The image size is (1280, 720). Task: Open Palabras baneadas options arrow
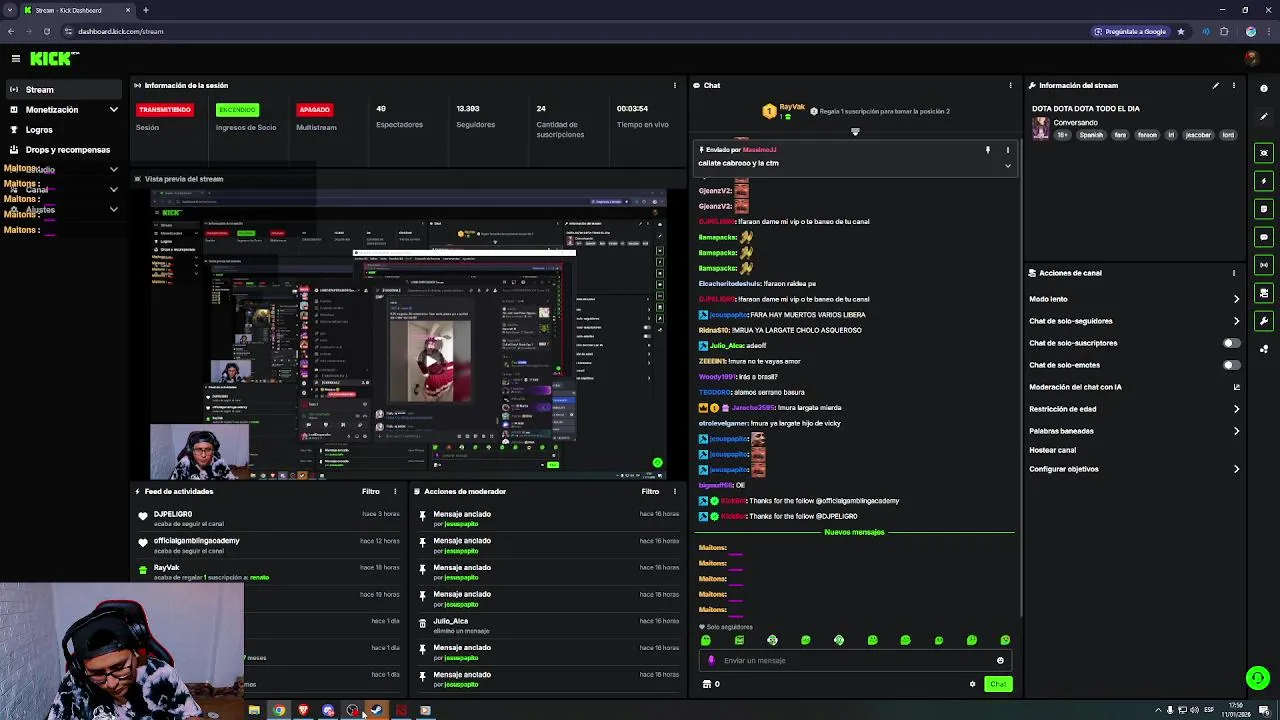click(x=1236, y=431)
